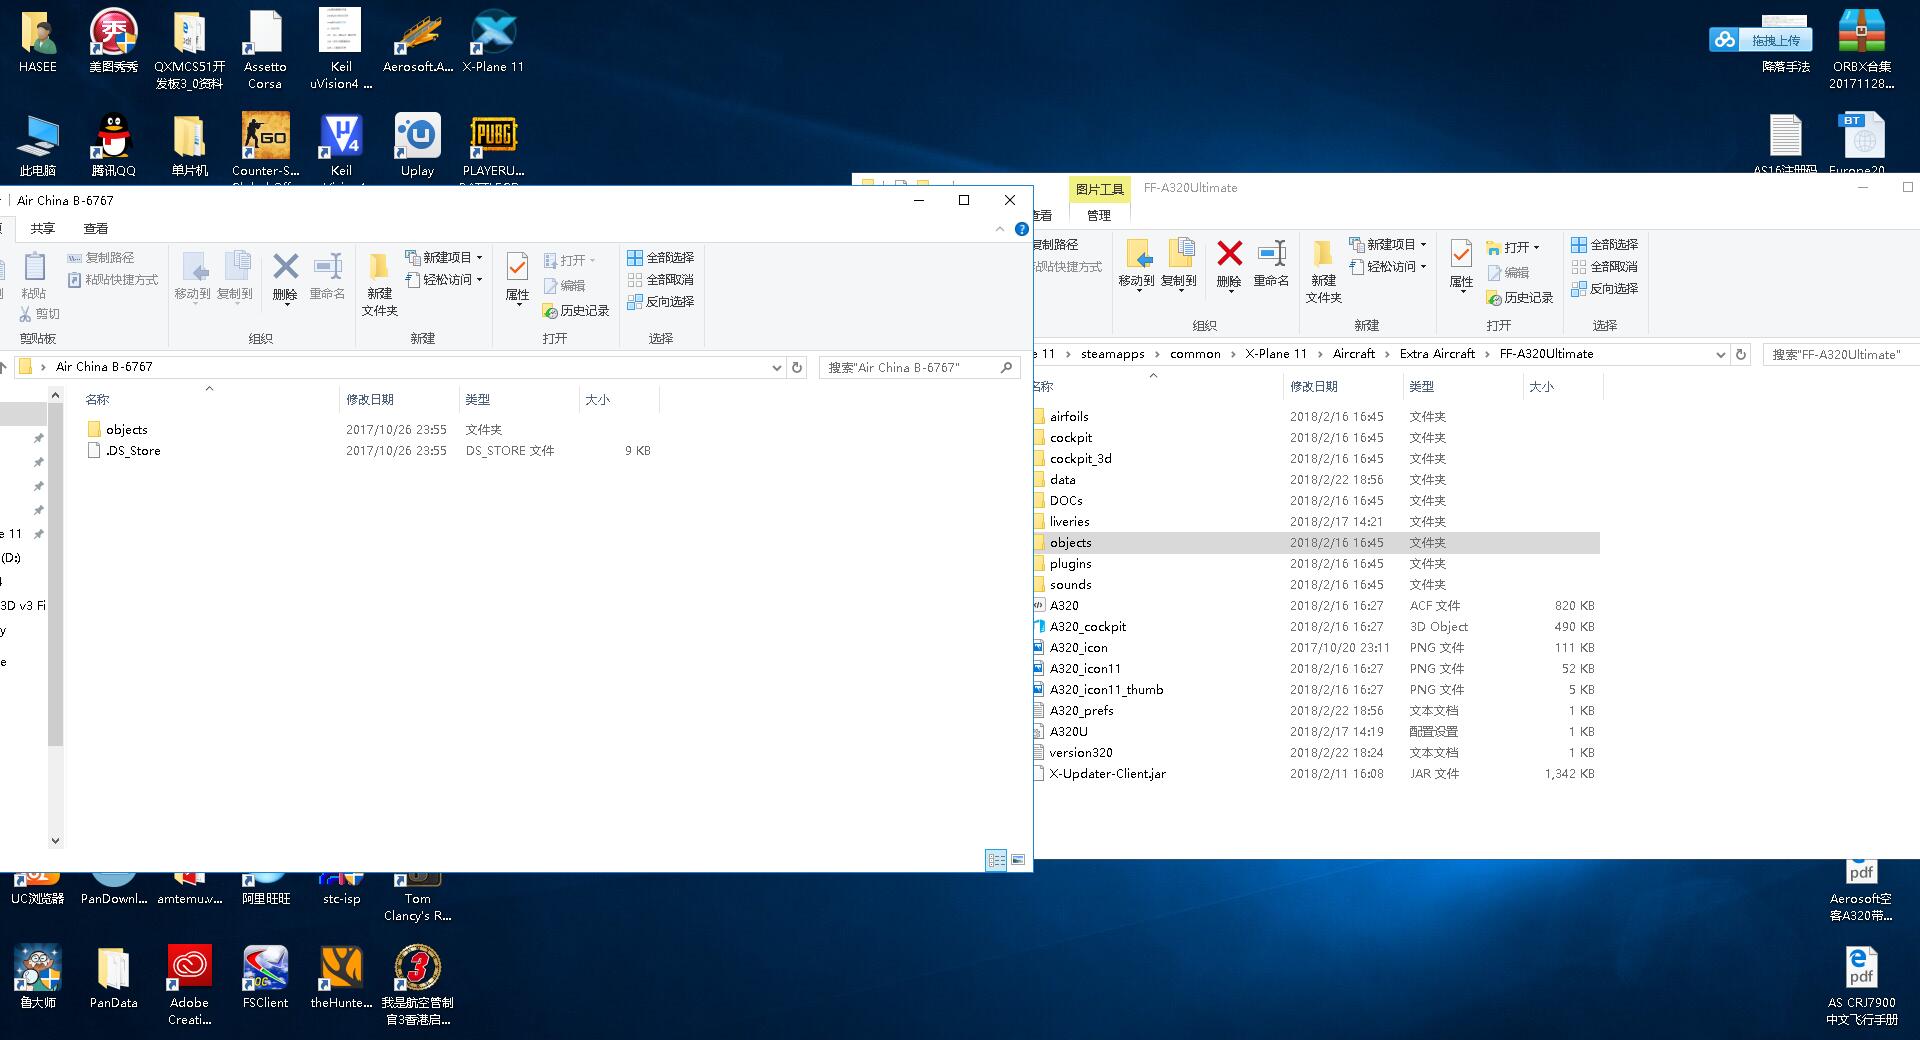This screenshot has width=1920, height=1040.
Task: Expand Easy Access dropdown in FF-A320Ultimate window
Action: 1423,267
